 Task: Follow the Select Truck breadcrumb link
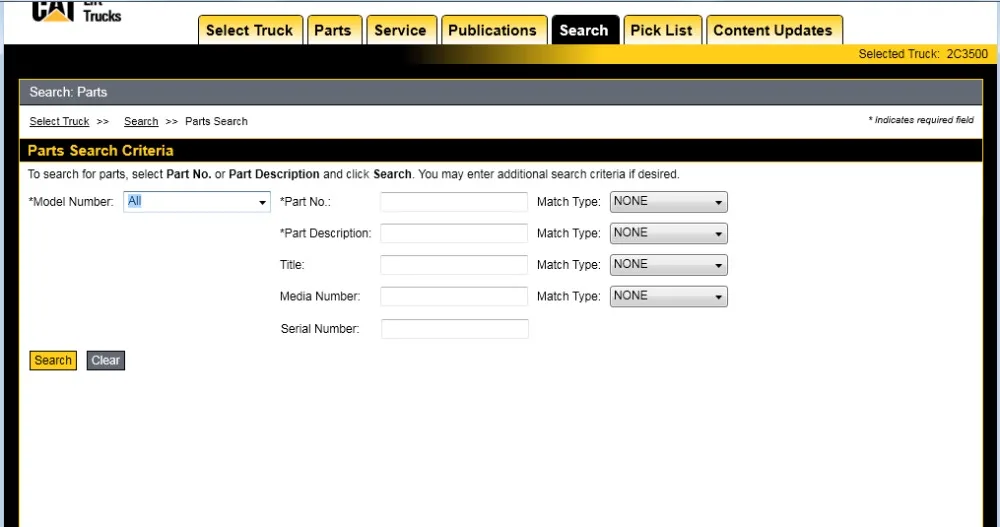pyautogui.click(x=59, y=121)
